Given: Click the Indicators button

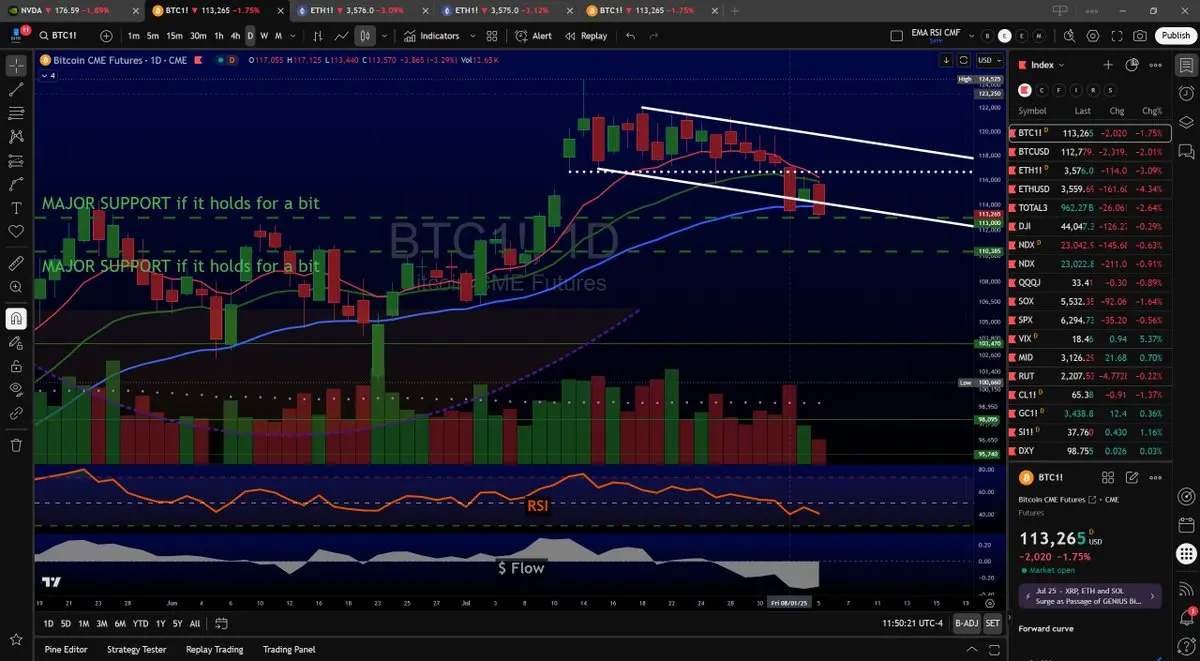Looking at the screenshot, I should click(432, 35).
